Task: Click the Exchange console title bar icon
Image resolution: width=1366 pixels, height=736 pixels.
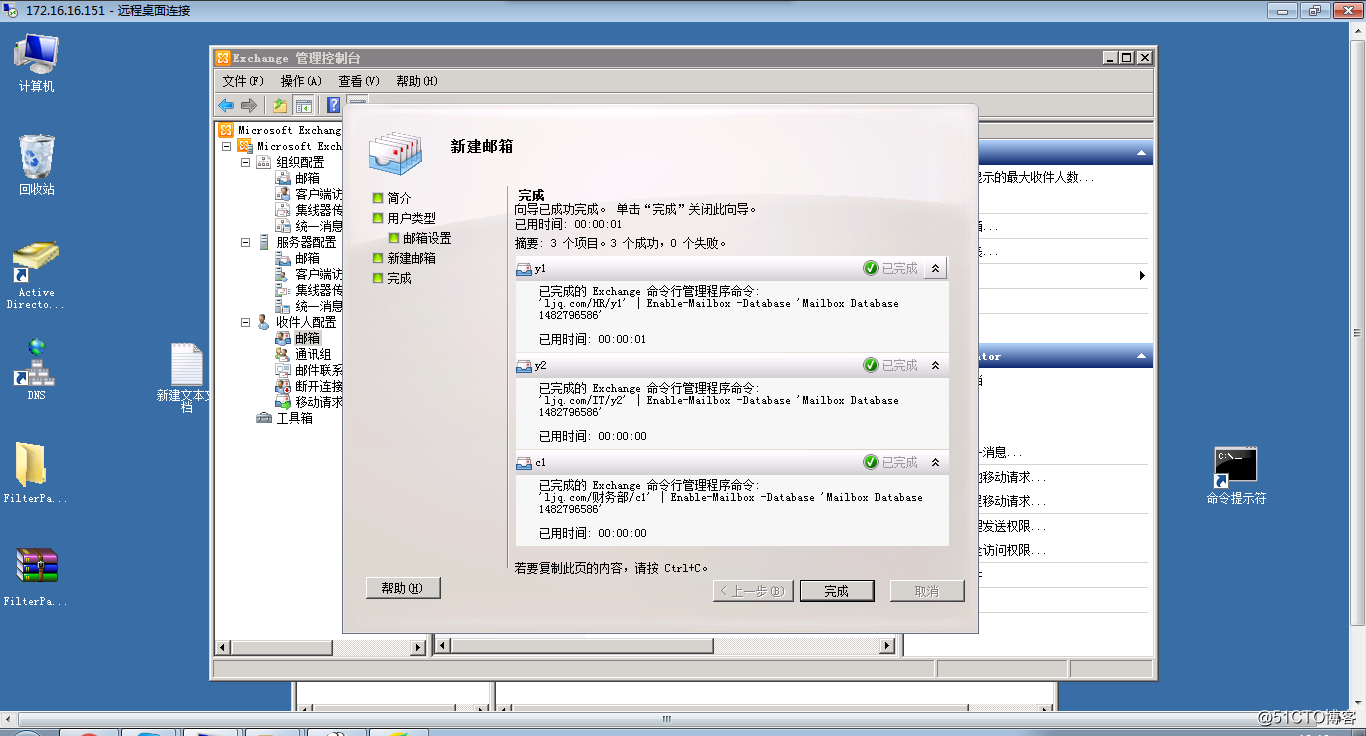Action: click(x=224, y=58)
